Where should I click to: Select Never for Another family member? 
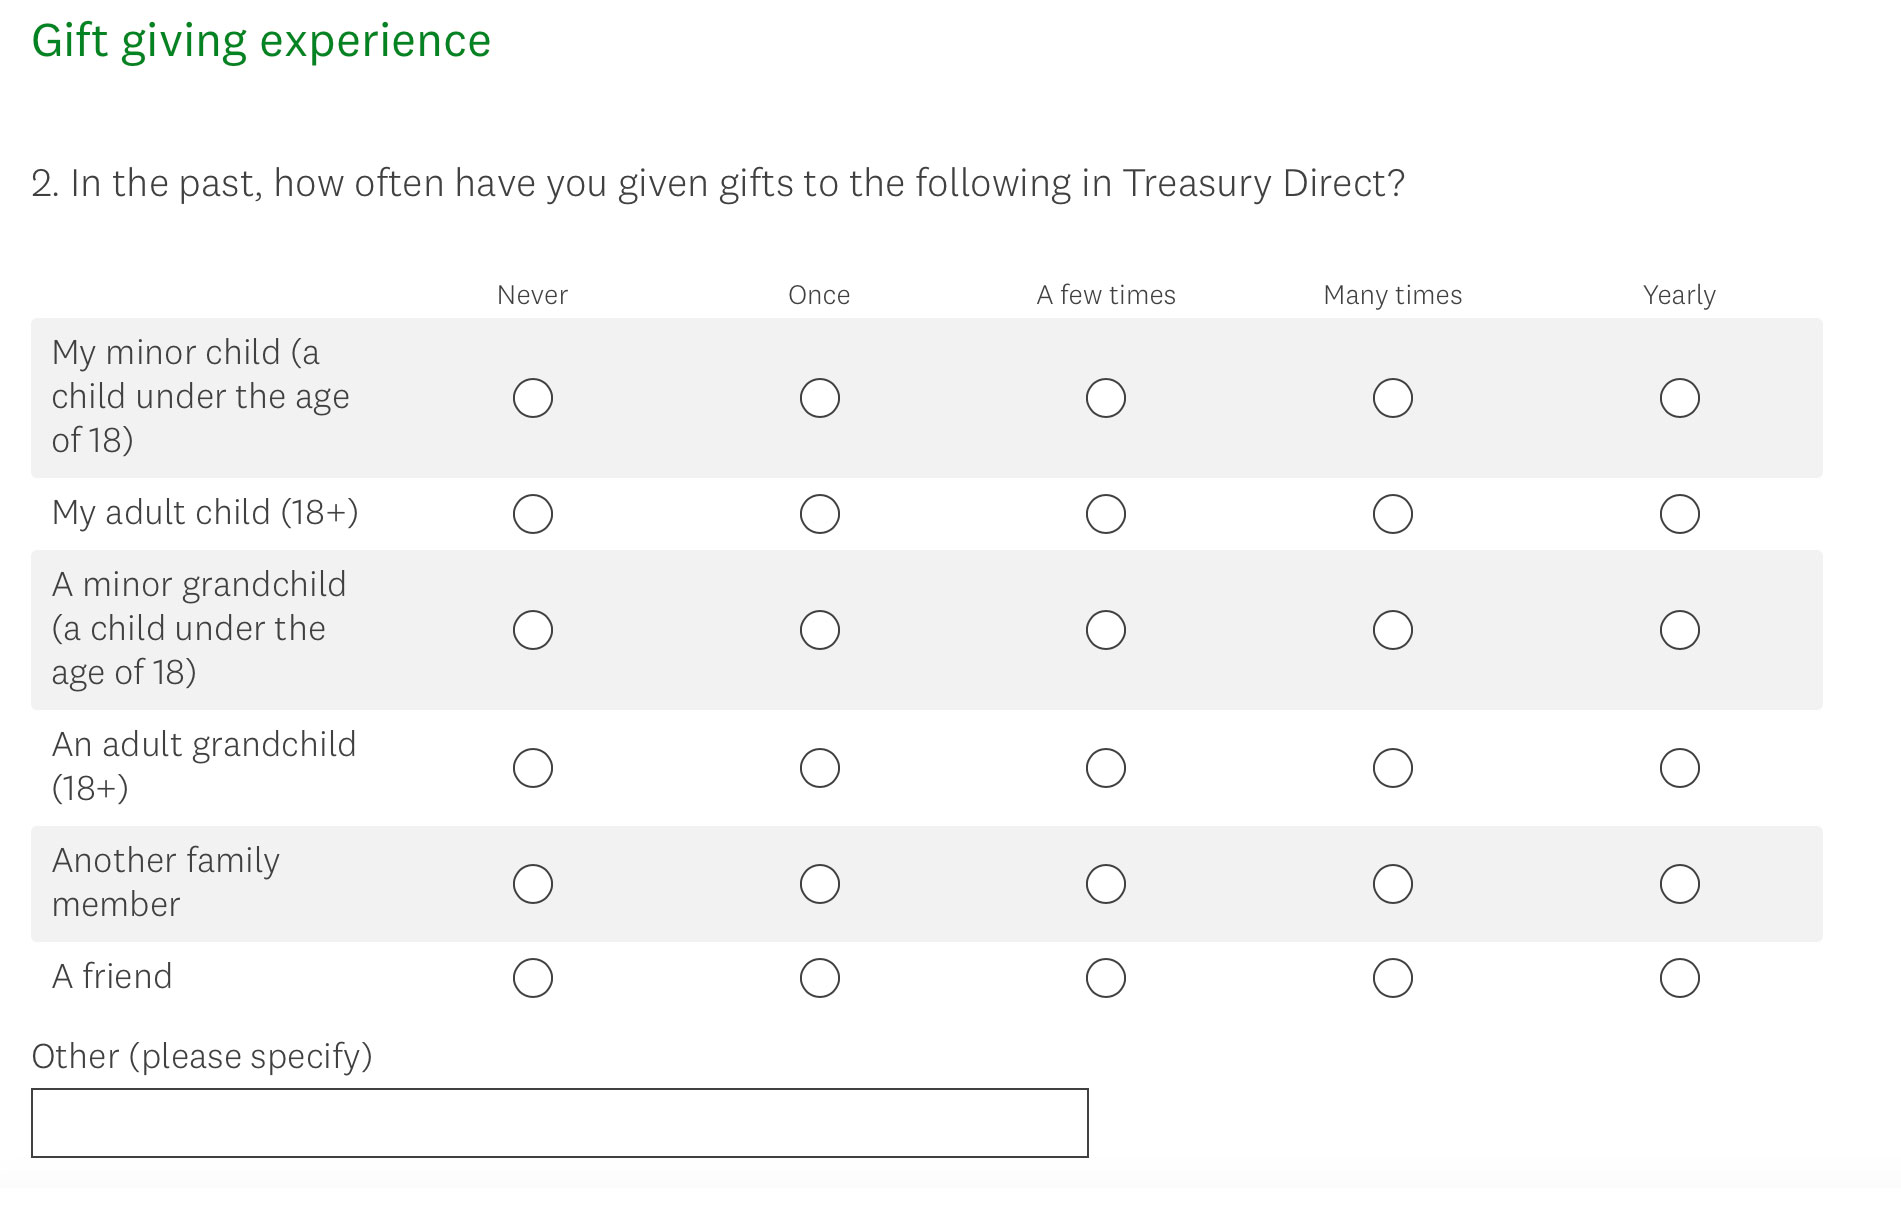point(532,884)
